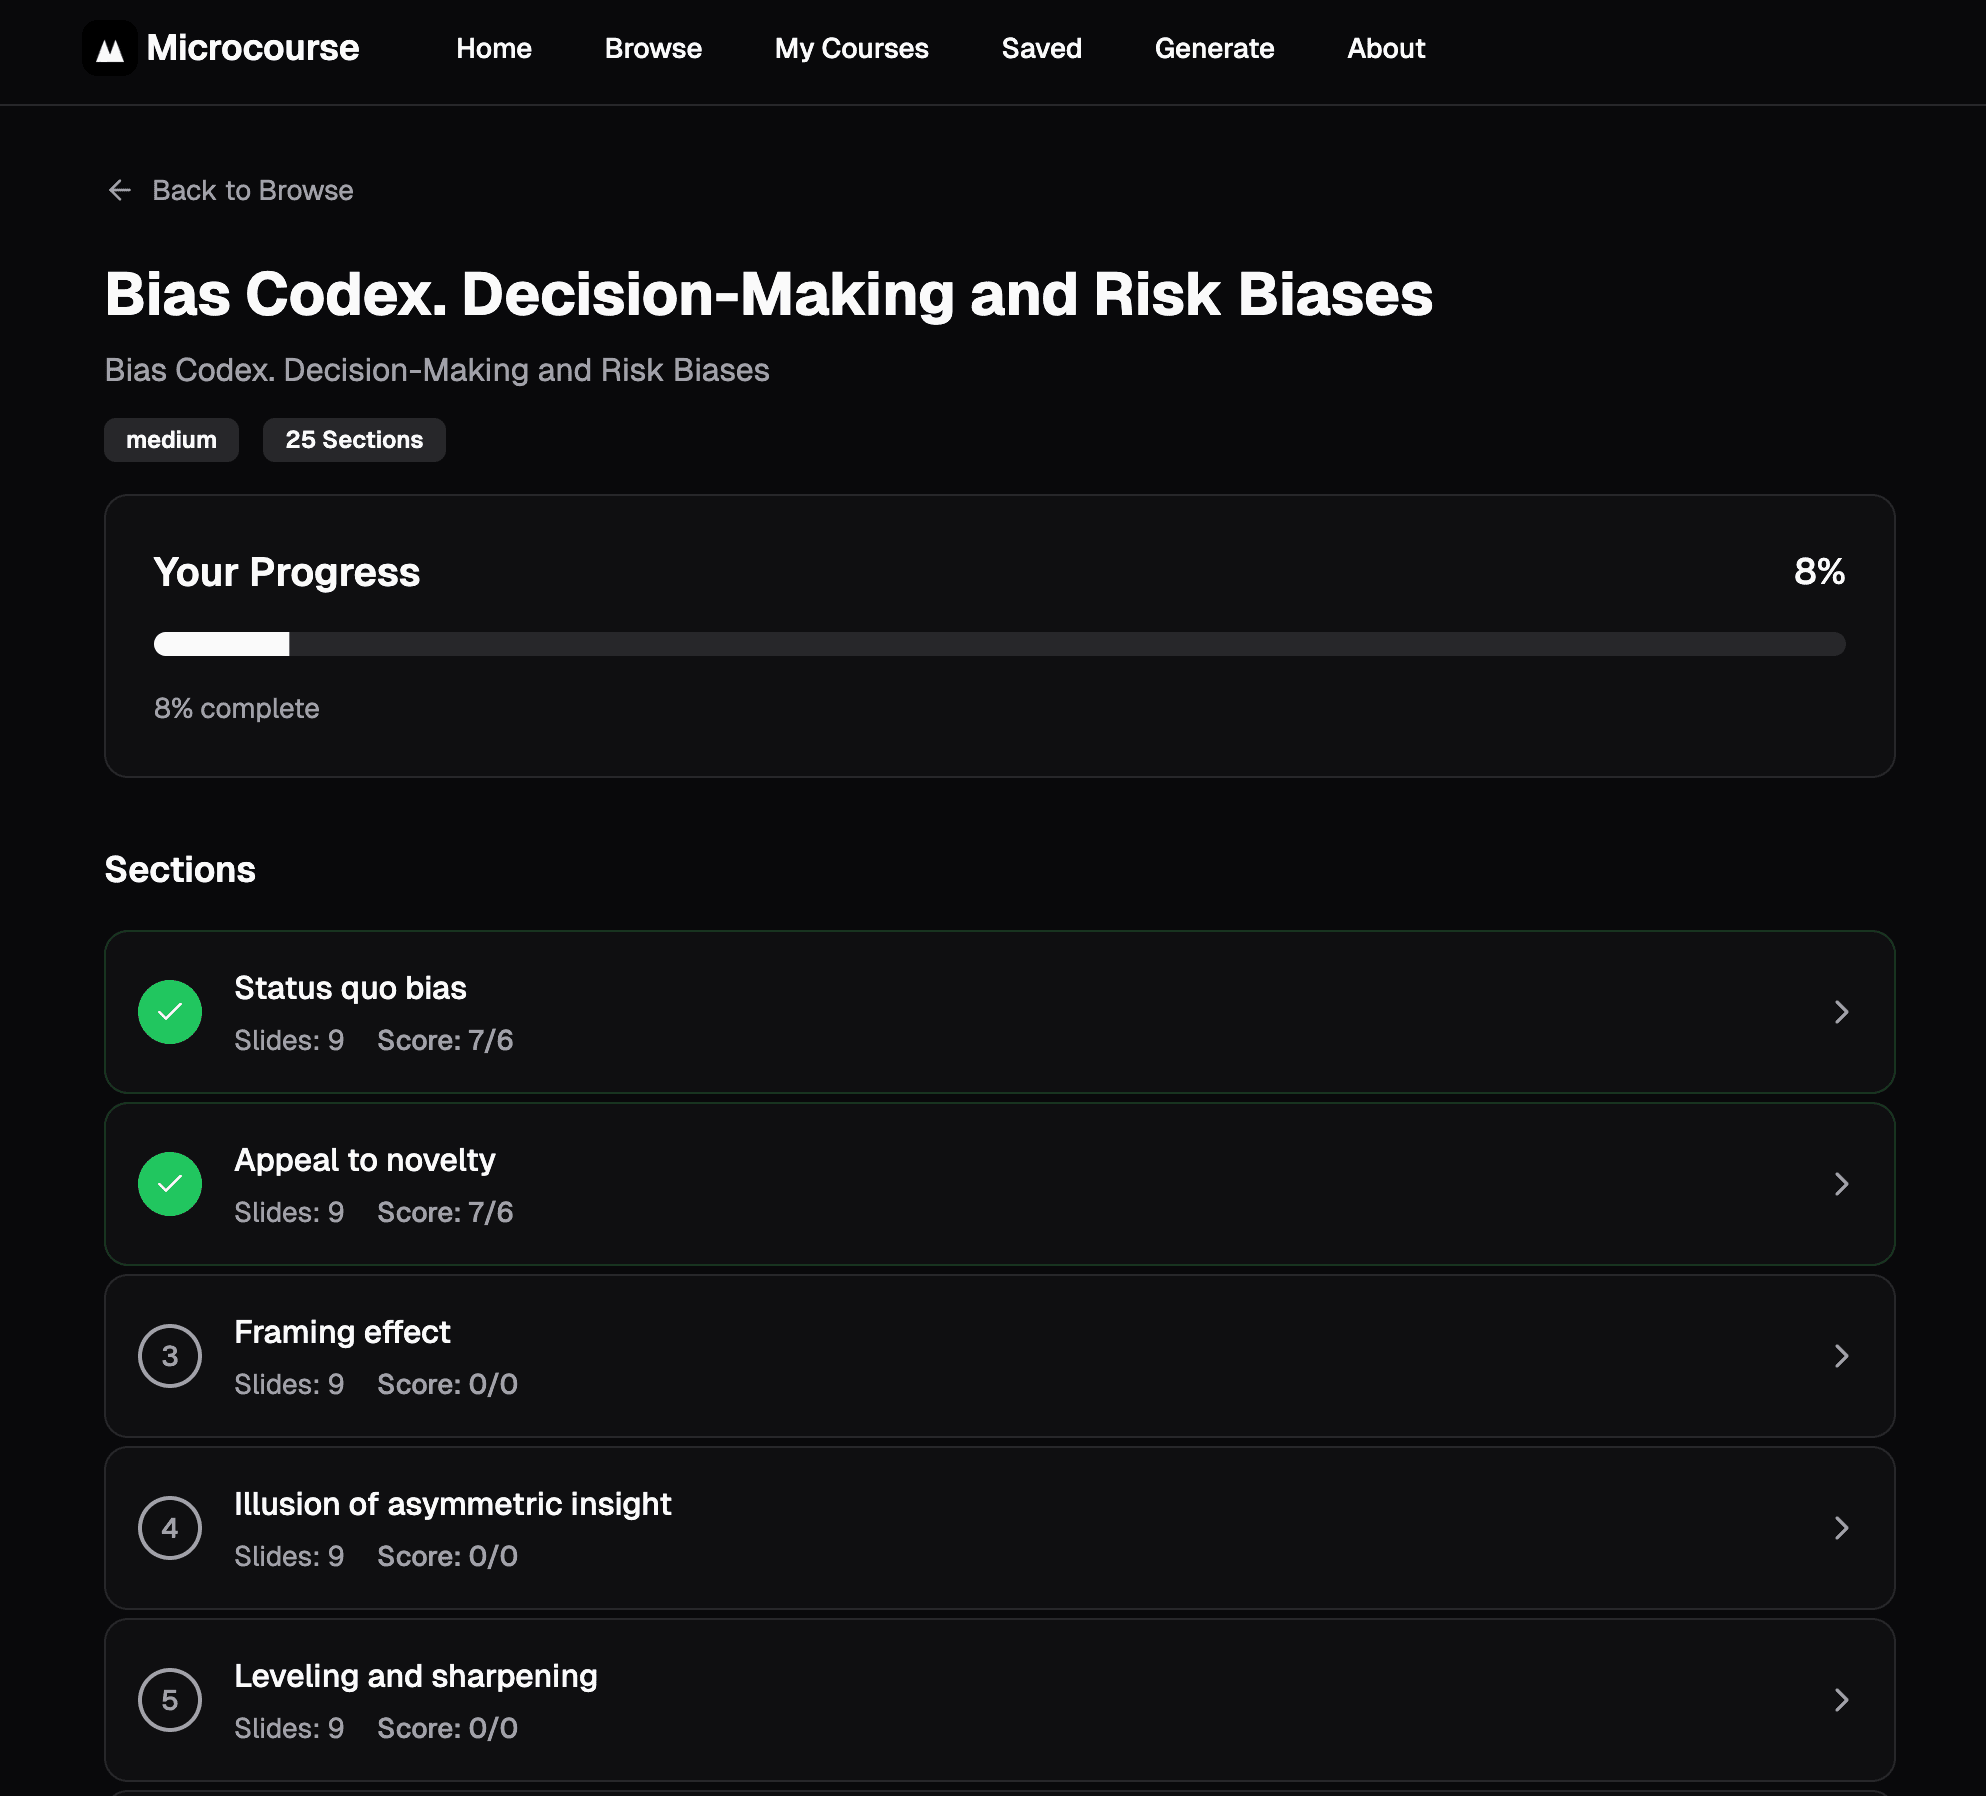Open Framing effect via its chevron arrow
1986x1796 pixels.
(1841, 1356)
